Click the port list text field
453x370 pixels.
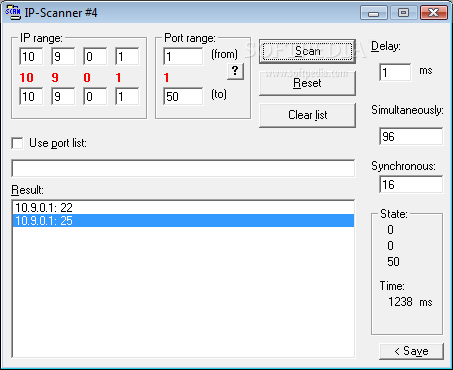click(x=183, y=168)
